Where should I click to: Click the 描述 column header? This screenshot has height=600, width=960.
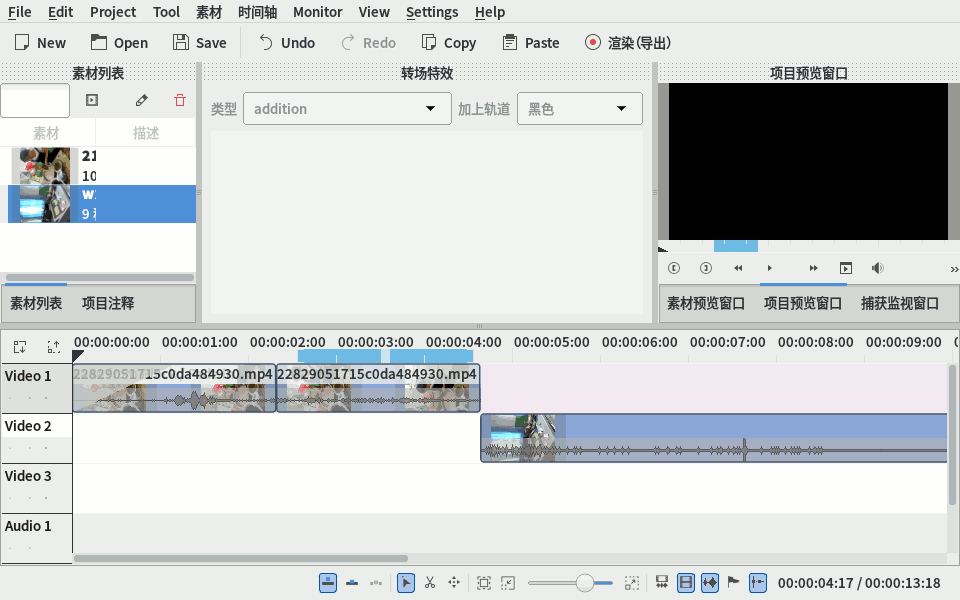pos(146,133)
